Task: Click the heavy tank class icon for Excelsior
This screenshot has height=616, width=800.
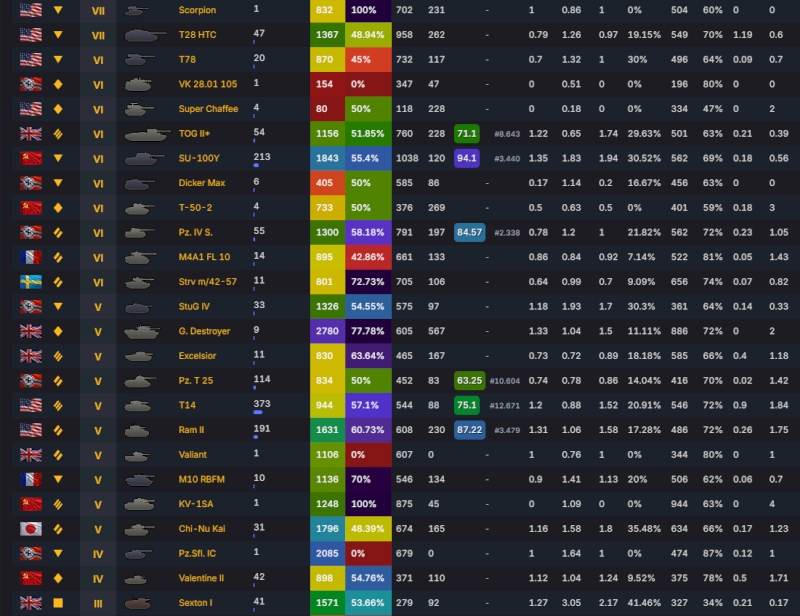Action: point(58,356)
